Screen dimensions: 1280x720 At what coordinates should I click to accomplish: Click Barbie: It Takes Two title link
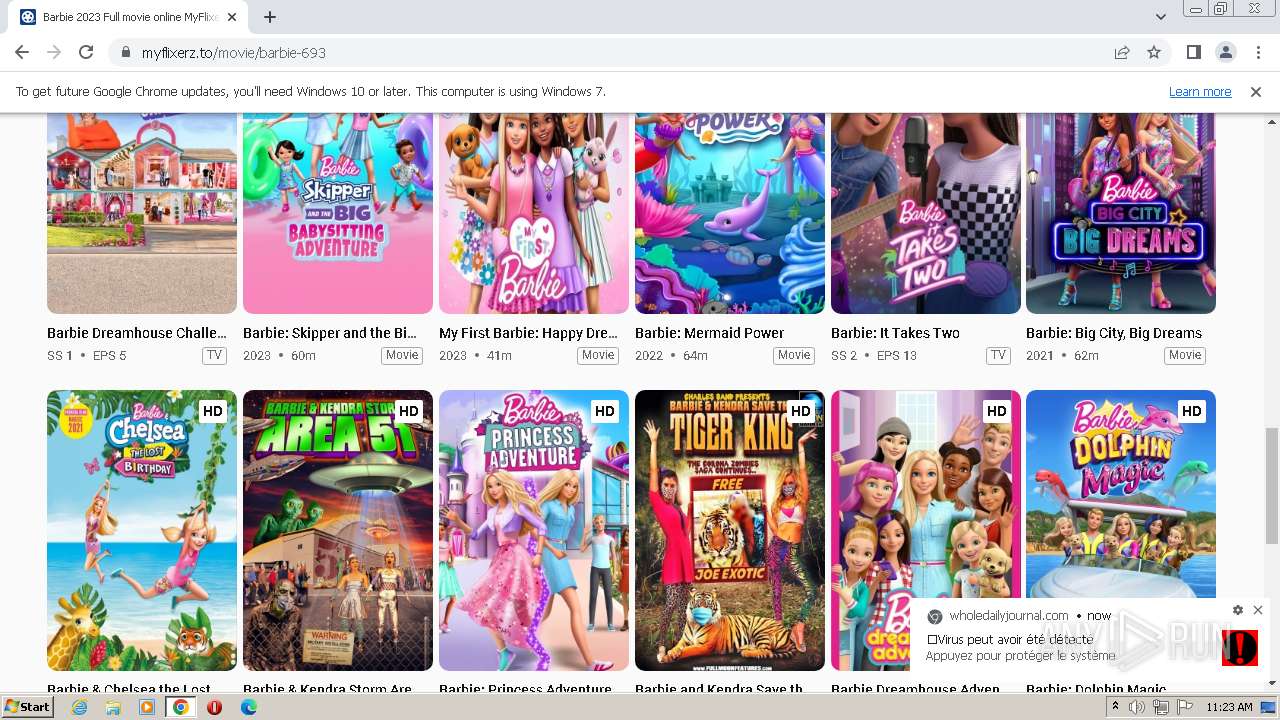point(895,333)
